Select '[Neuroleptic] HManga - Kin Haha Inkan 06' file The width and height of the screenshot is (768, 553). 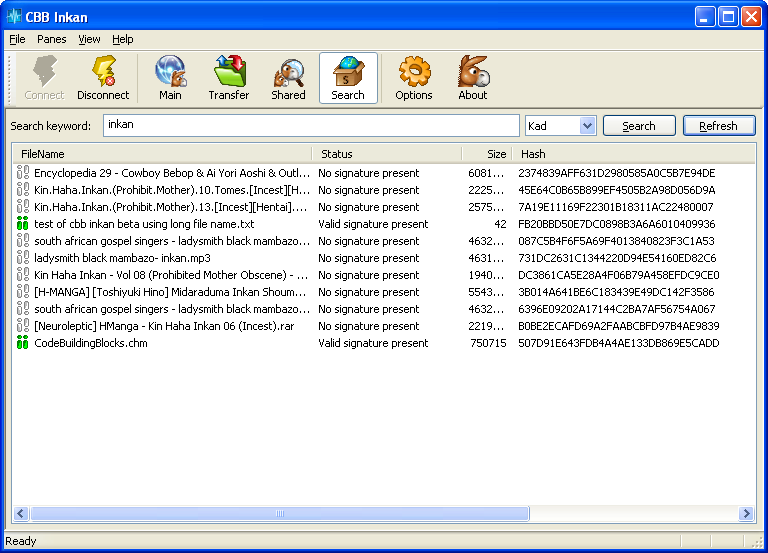164,326
